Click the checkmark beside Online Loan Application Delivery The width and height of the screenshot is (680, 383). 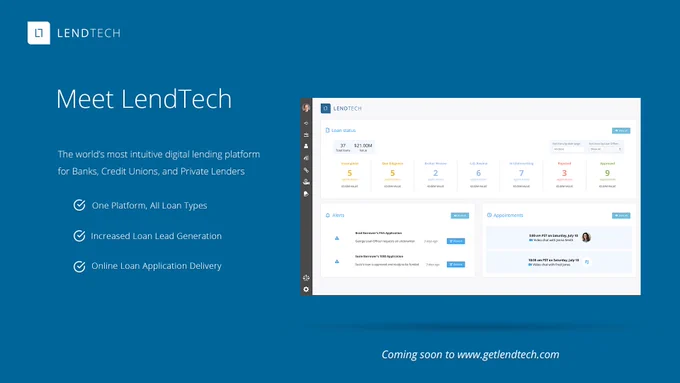coord(79,266)
